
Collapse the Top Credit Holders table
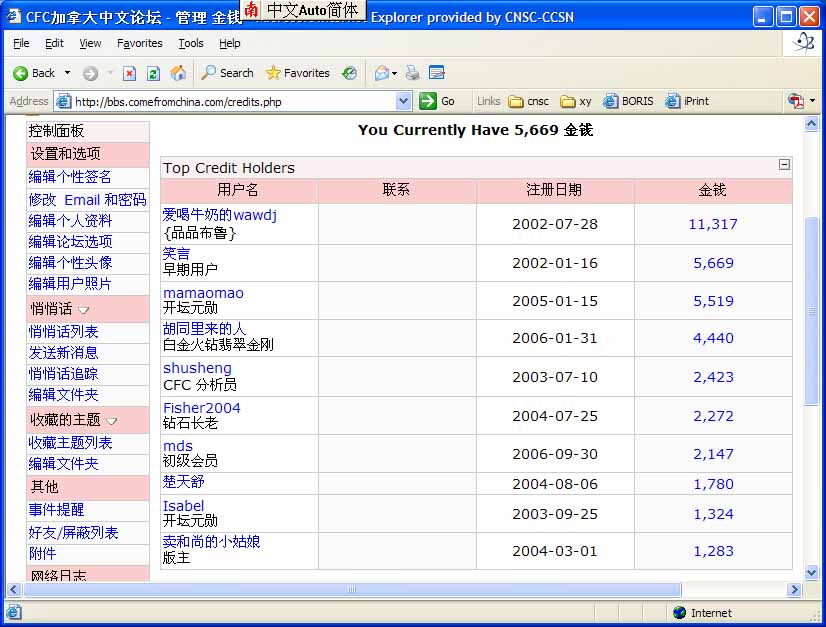pyautogui.click(x=784, y=165)
